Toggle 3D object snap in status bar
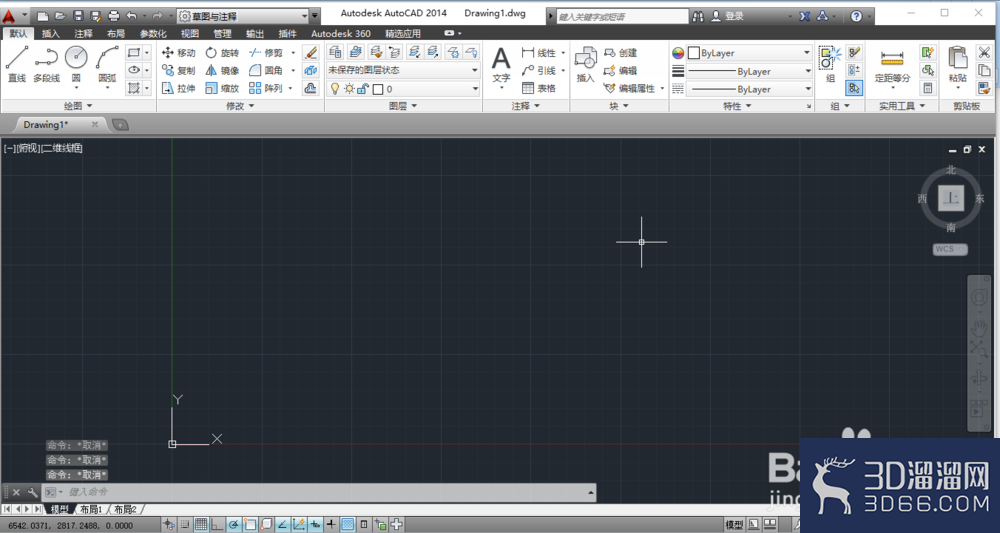 click(267, 525)
